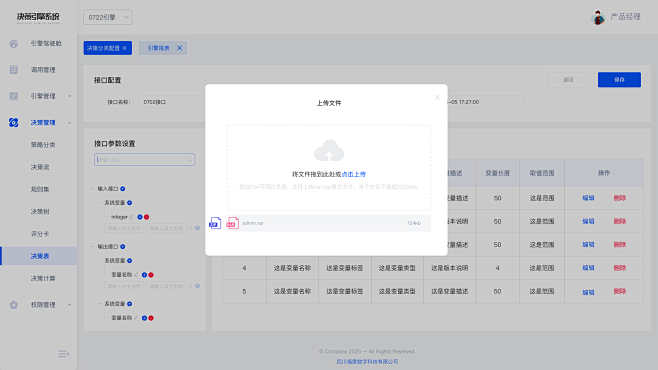Edit integer with pencil icon
Screen dimensions: 658x370
(132, 217)
